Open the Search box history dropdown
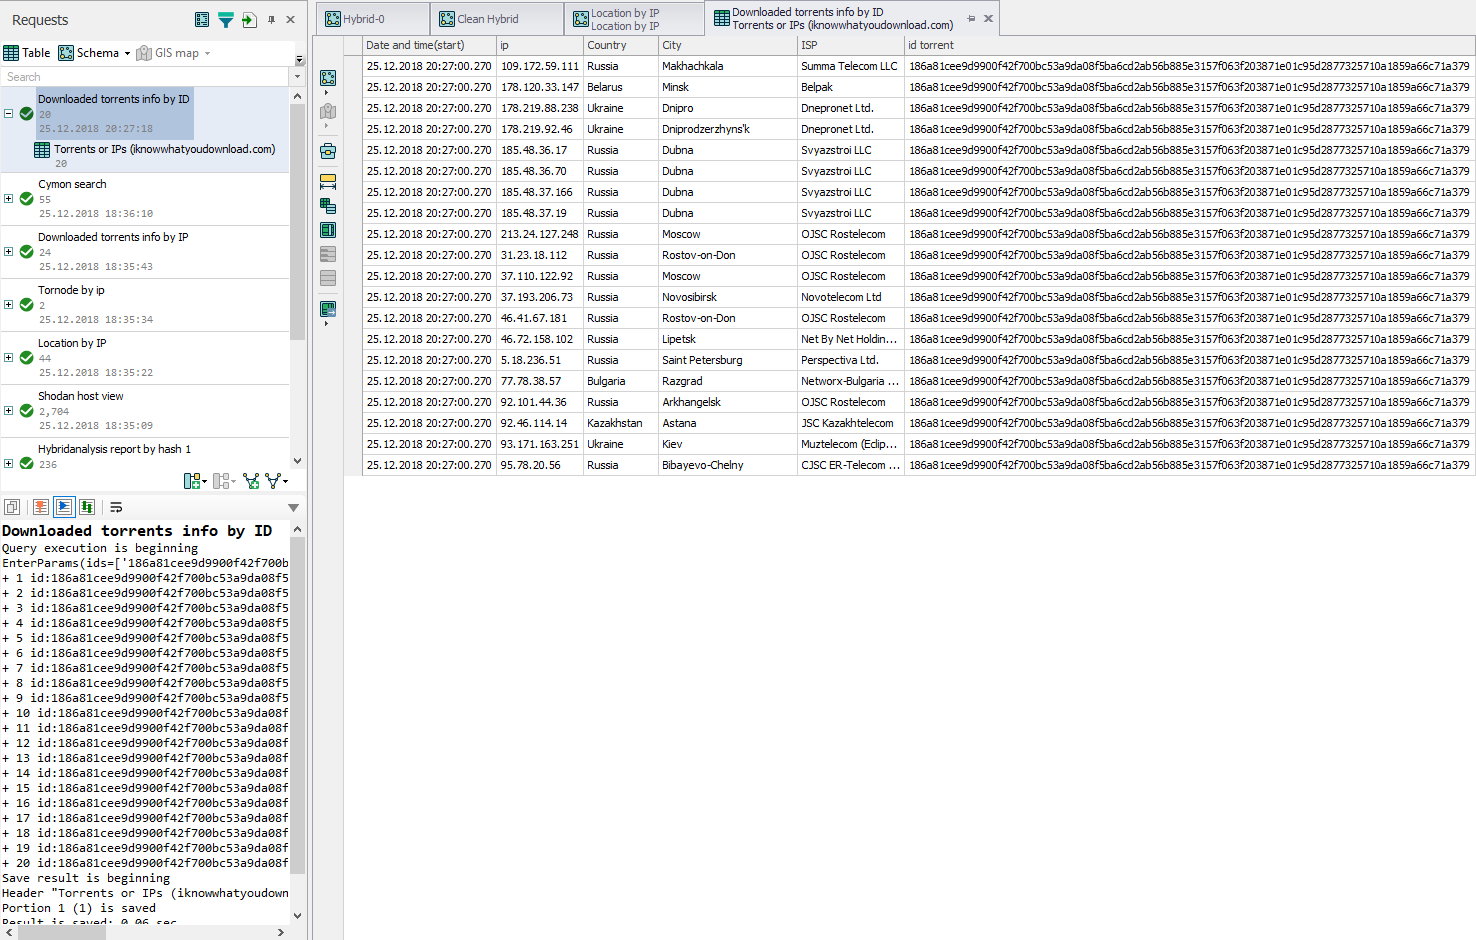Image resolution: width=1476 pixels, height=940 pixels. pos(297,77)
